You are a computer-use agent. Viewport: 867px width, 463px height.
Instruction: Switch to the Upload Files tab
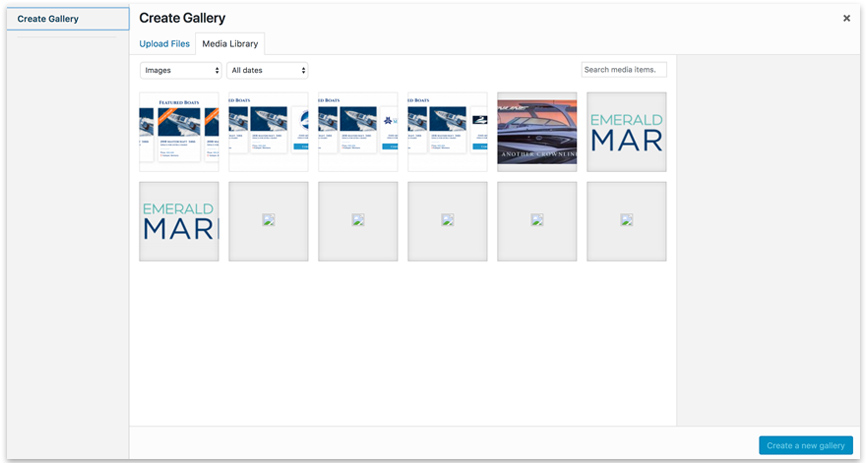tap(164, 44)
